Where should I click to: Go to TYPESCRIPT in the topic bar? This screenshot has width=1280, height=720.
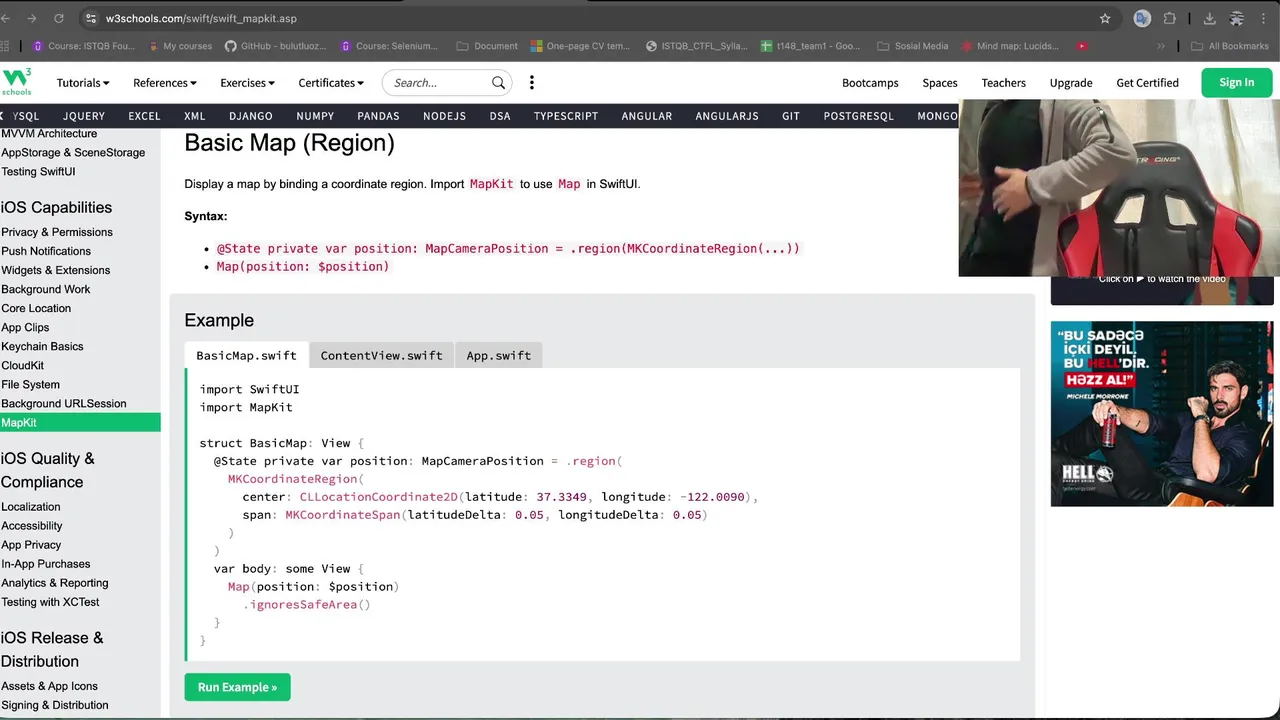point(565,116)
